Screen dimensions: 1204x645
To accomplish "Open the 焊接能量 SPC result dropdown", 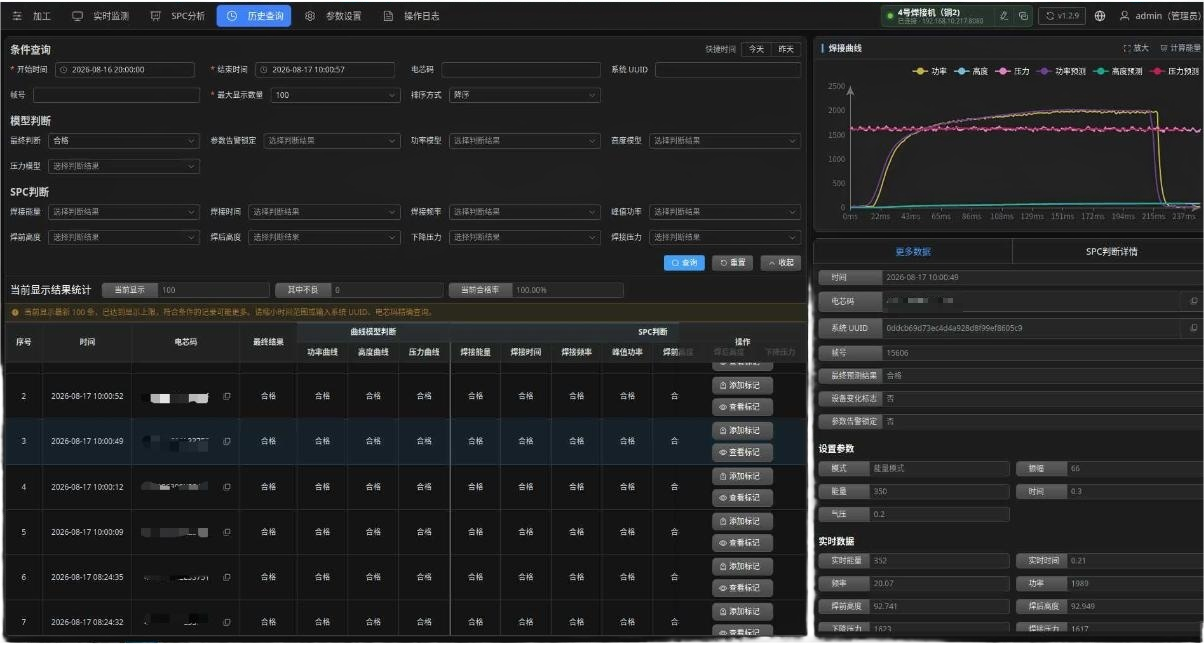I will coord(124,212).
